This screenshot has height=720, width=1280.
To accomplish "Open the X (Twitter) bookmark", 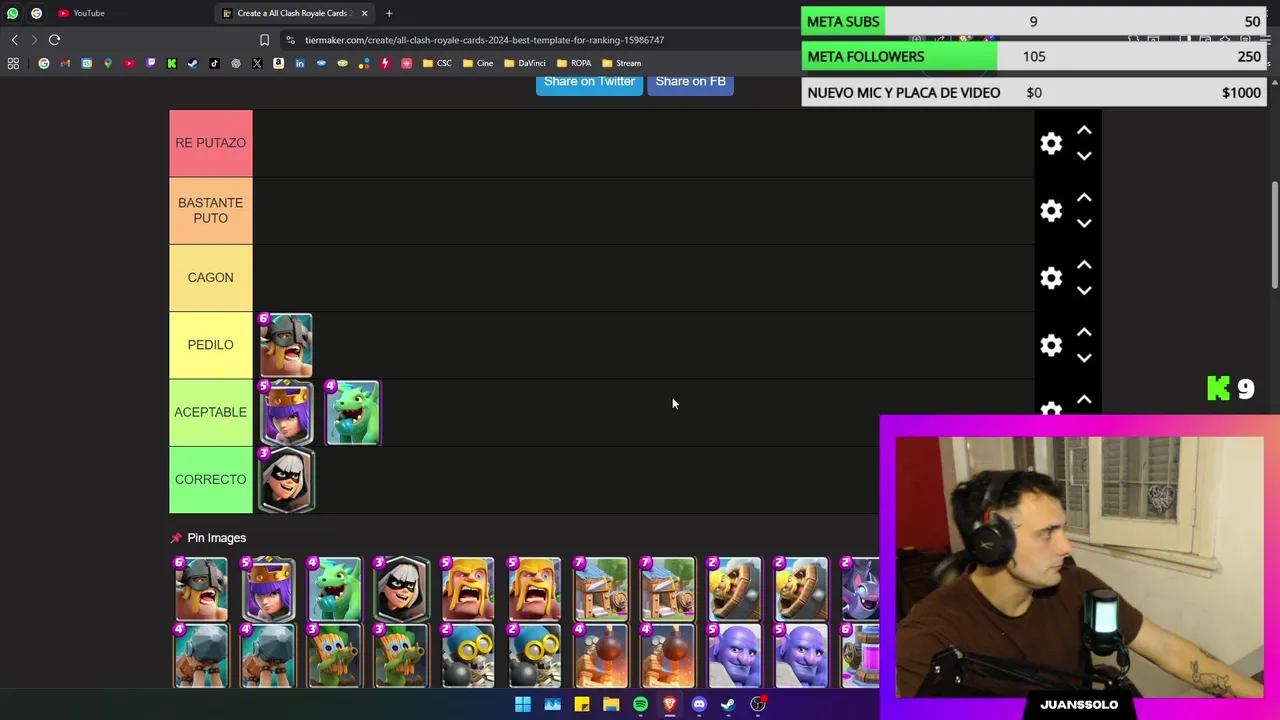I will (257, 63).
